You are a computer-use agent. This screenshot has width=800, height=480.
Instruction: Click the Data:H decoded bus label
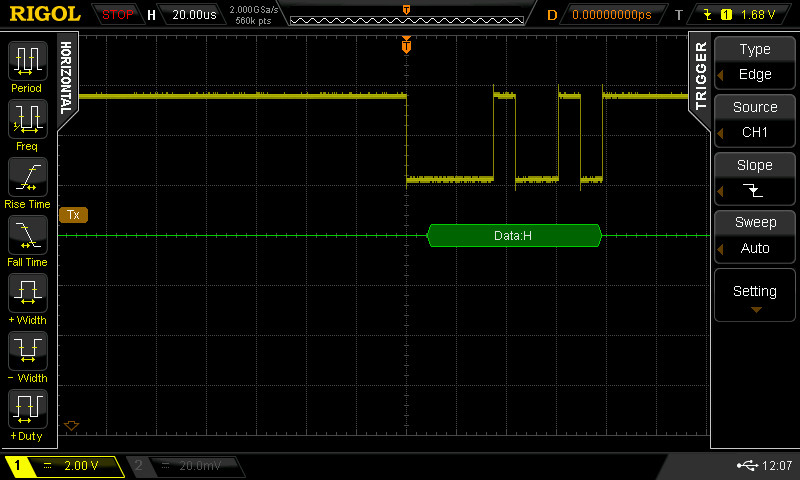pyautogui.click(x=514, y=236)
